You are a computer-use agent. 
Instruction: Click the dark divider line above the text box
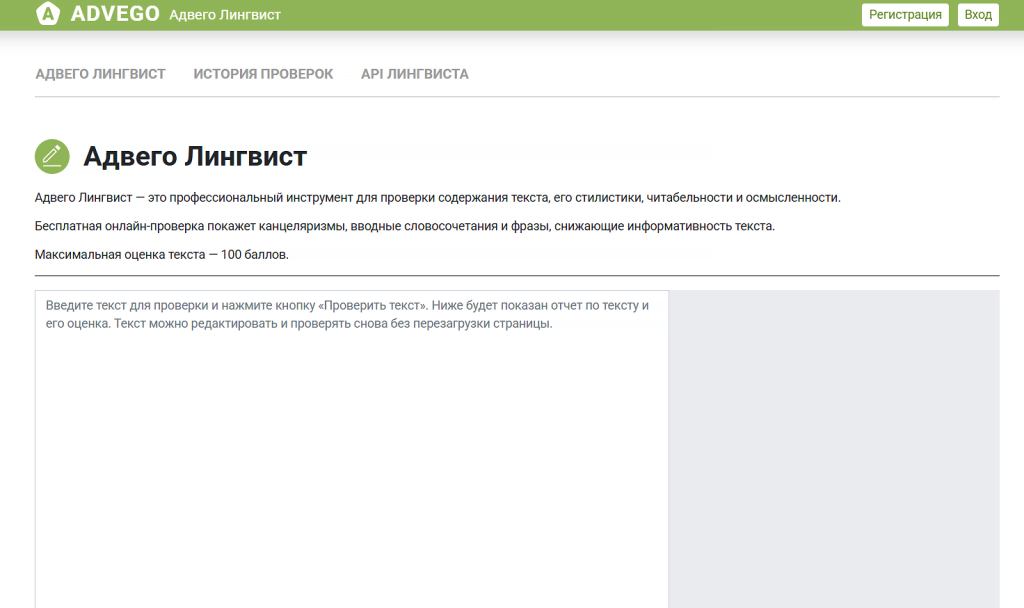click(x=517, y=275)
